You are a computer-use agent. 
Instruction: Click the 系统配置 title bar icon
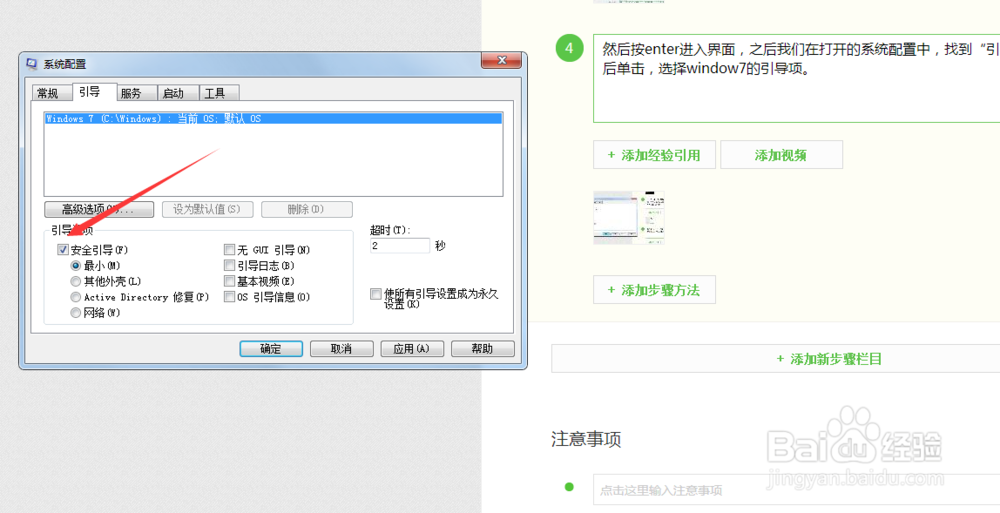[x=32, y=63]
